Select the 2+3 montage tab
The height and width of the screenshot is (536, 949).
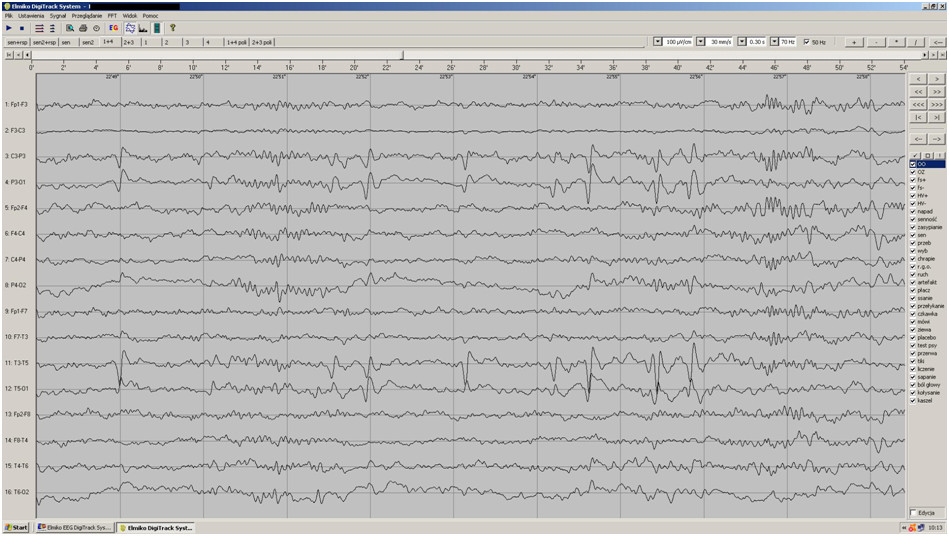pyautogui.click(x=131, y=42)
